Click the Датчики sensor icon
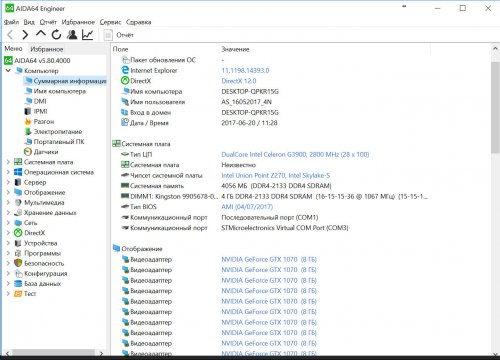Viewport: 500px width, 360px height. tap(28, 152)
